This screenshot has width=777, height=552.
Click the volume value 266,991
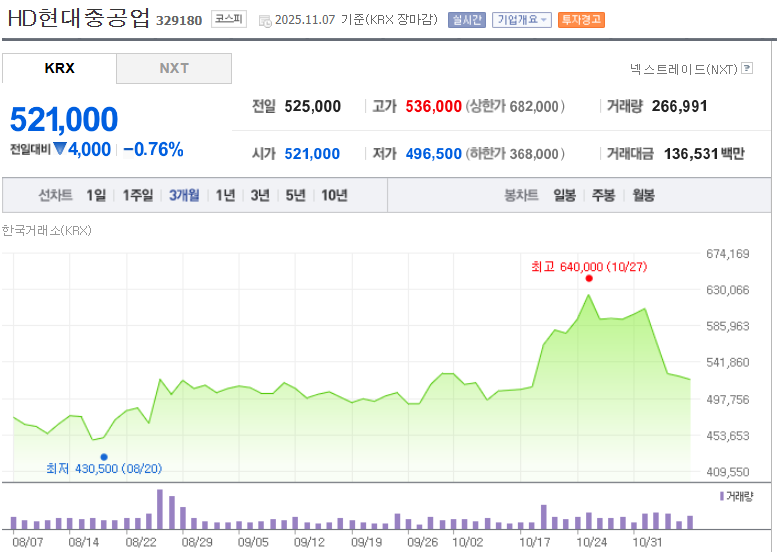coord(679,106)
